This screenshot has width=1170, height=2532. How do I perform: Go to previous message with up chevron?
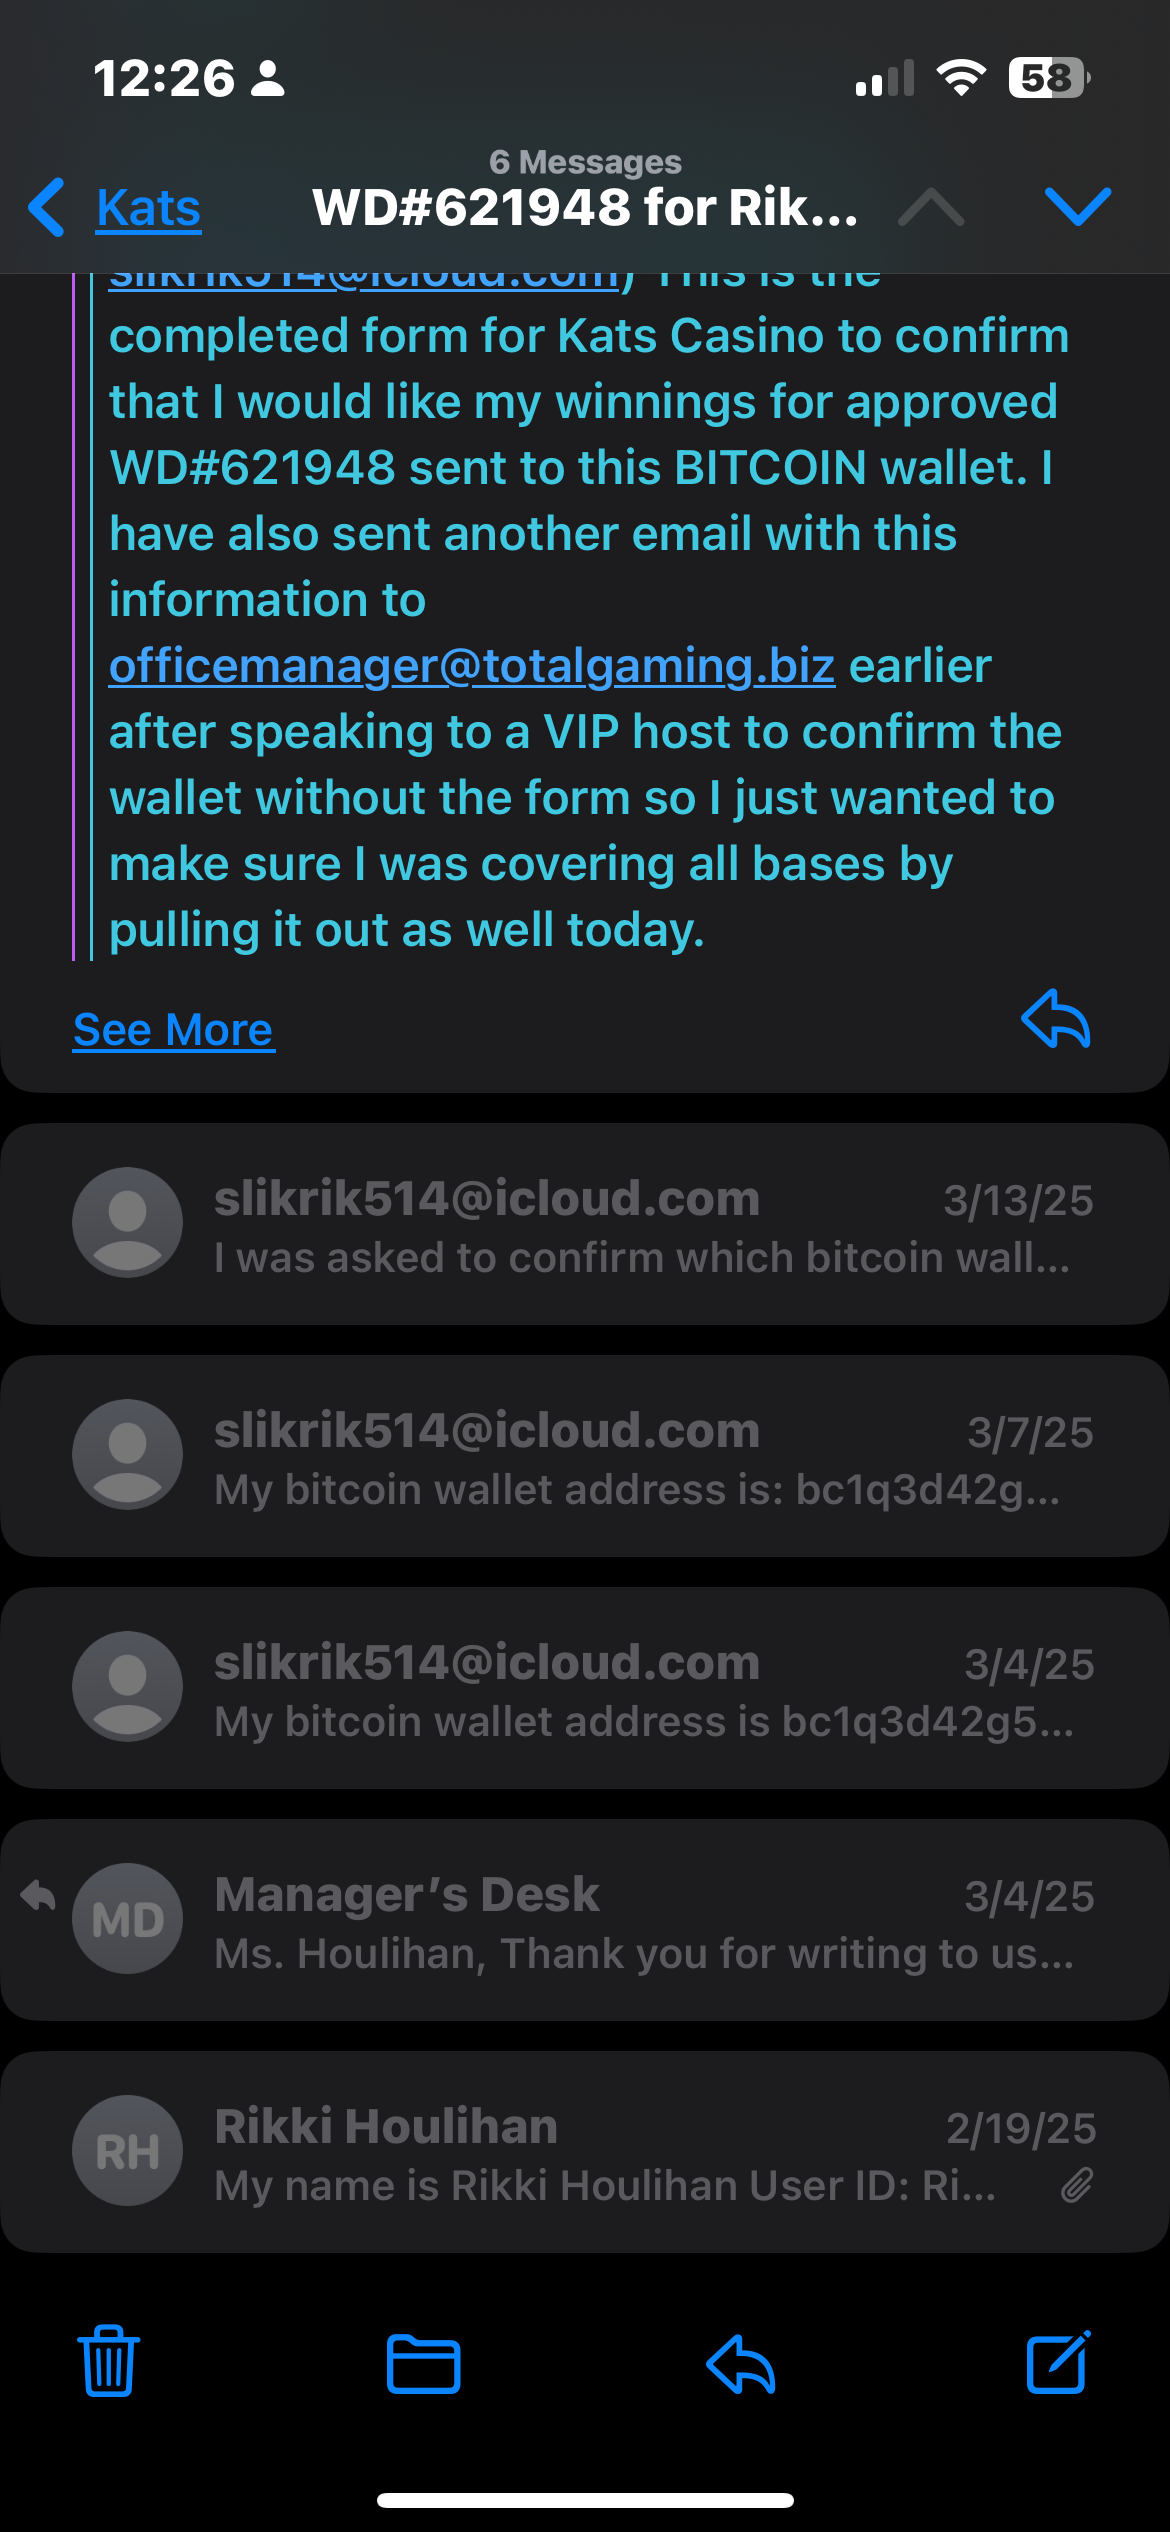click(x=931, y=206)
